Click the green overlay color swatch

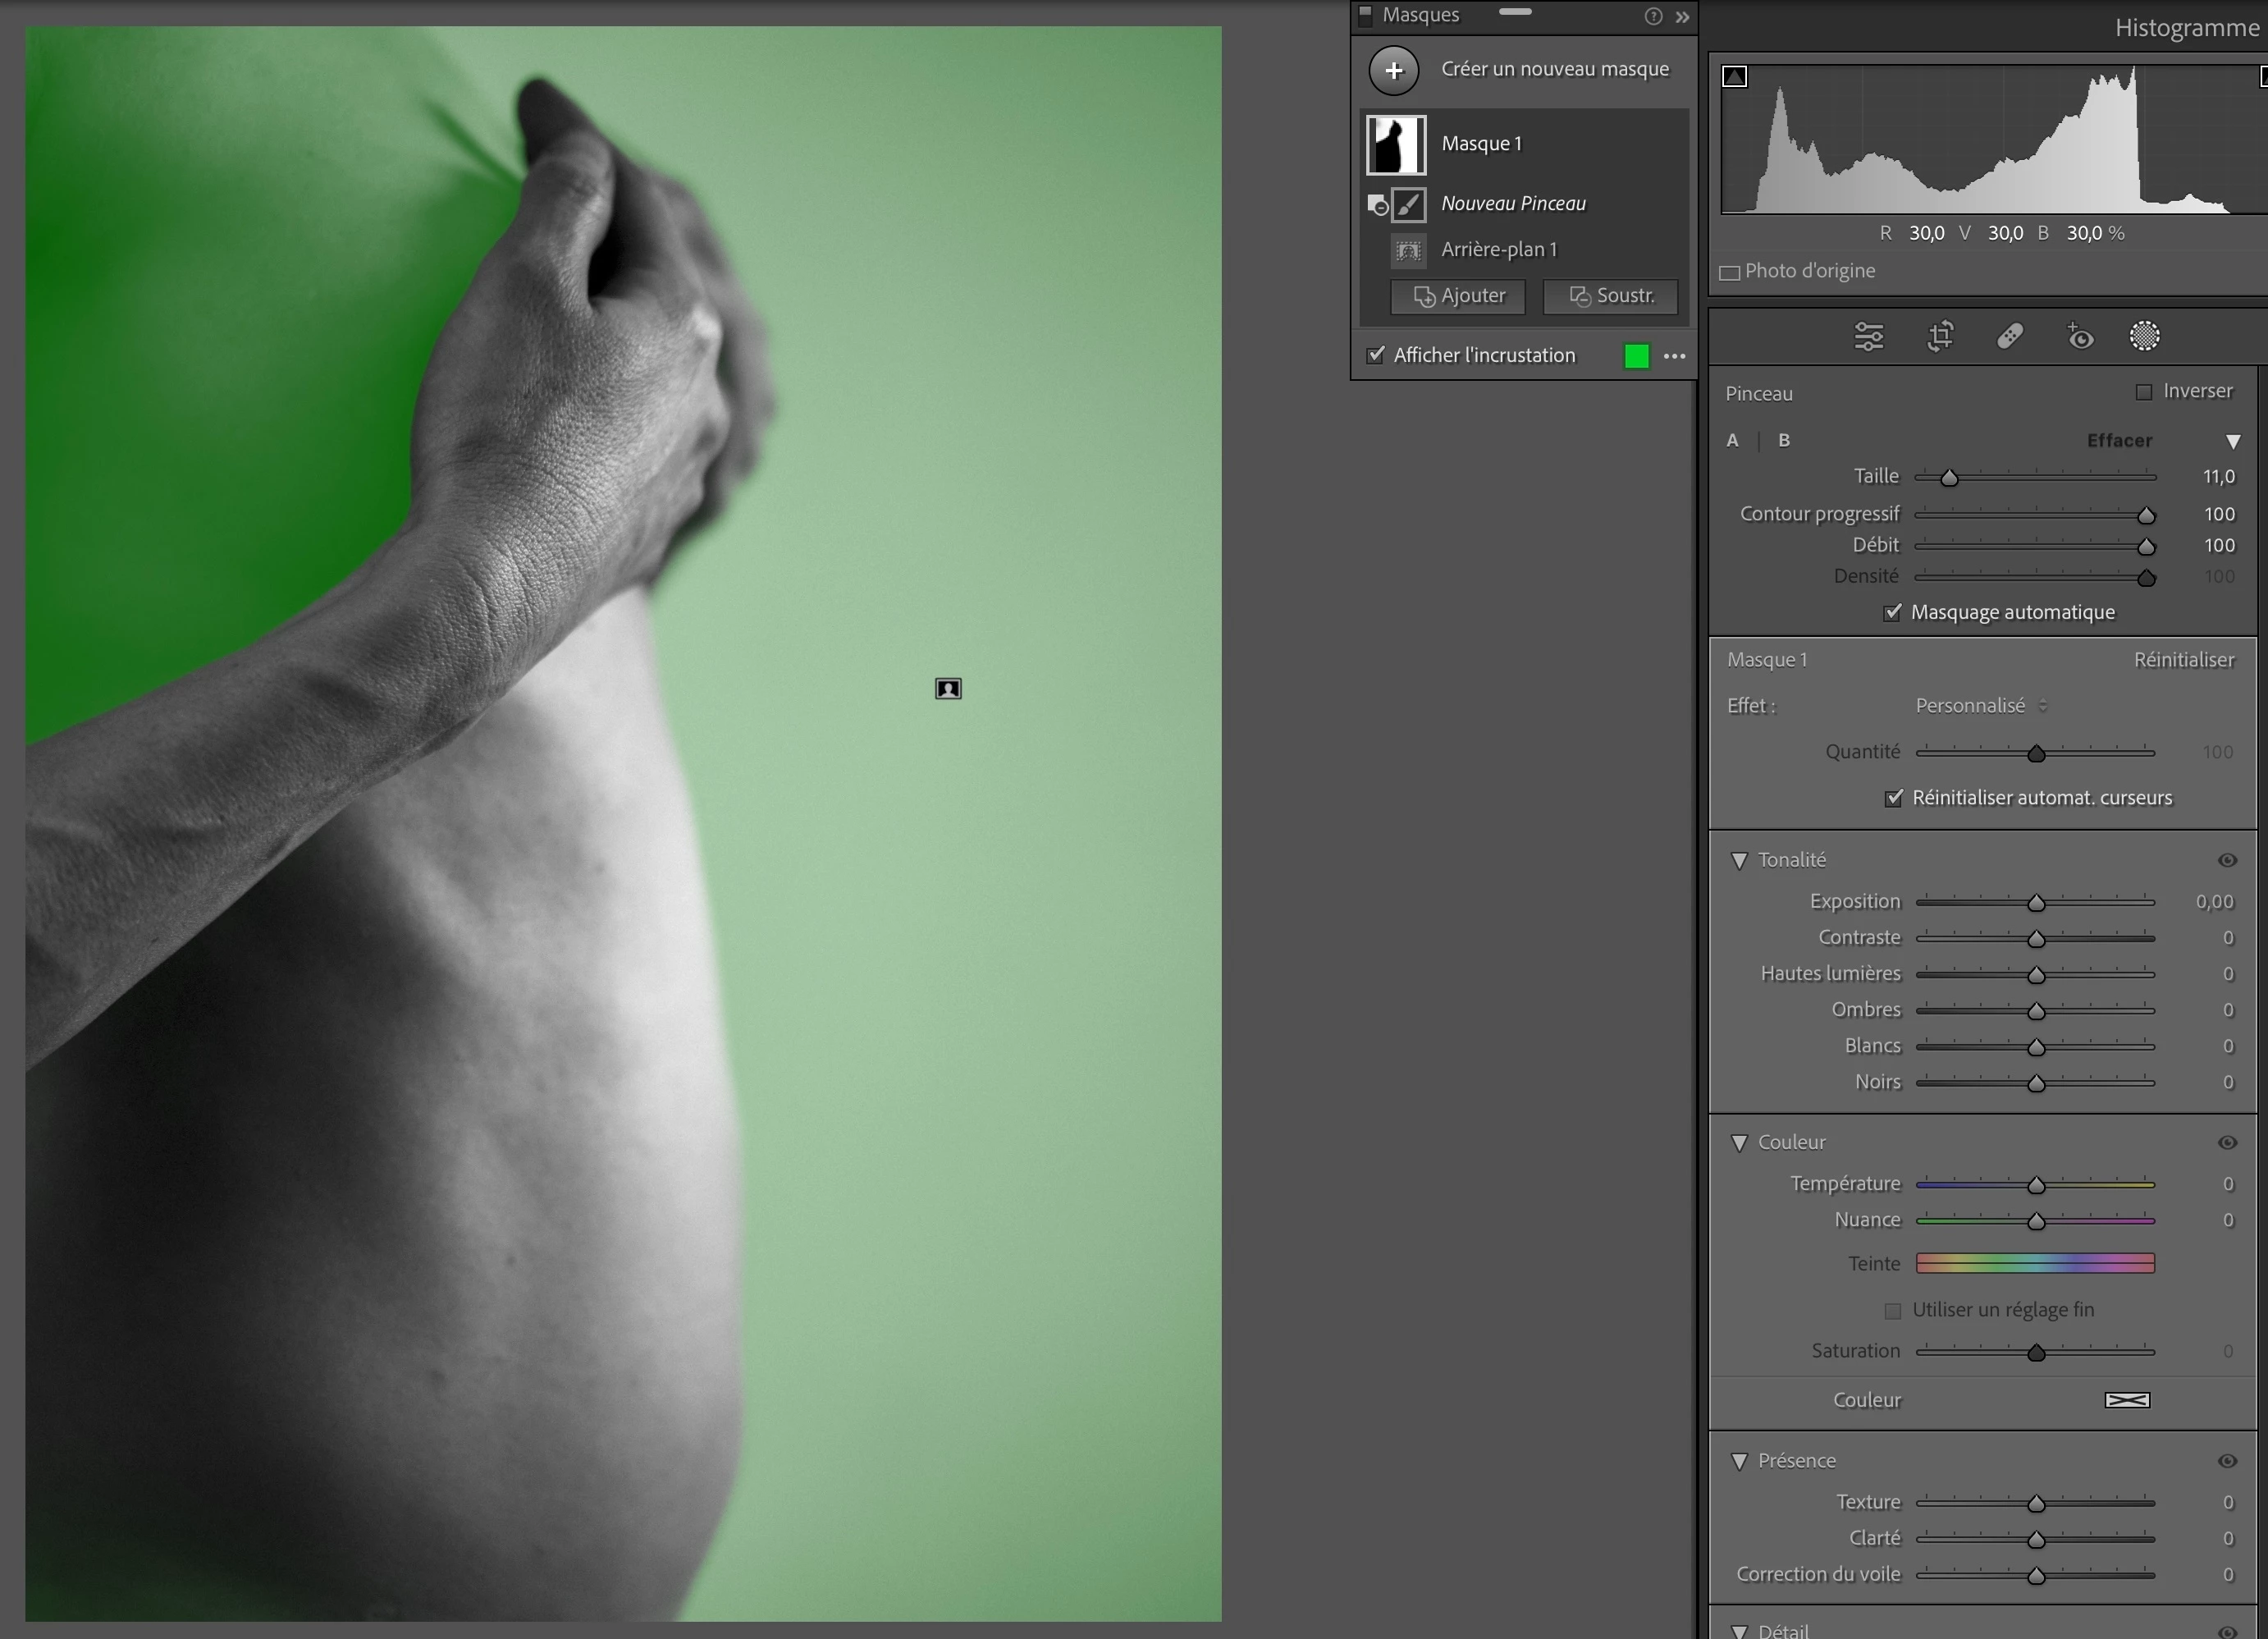(1636, 356)
